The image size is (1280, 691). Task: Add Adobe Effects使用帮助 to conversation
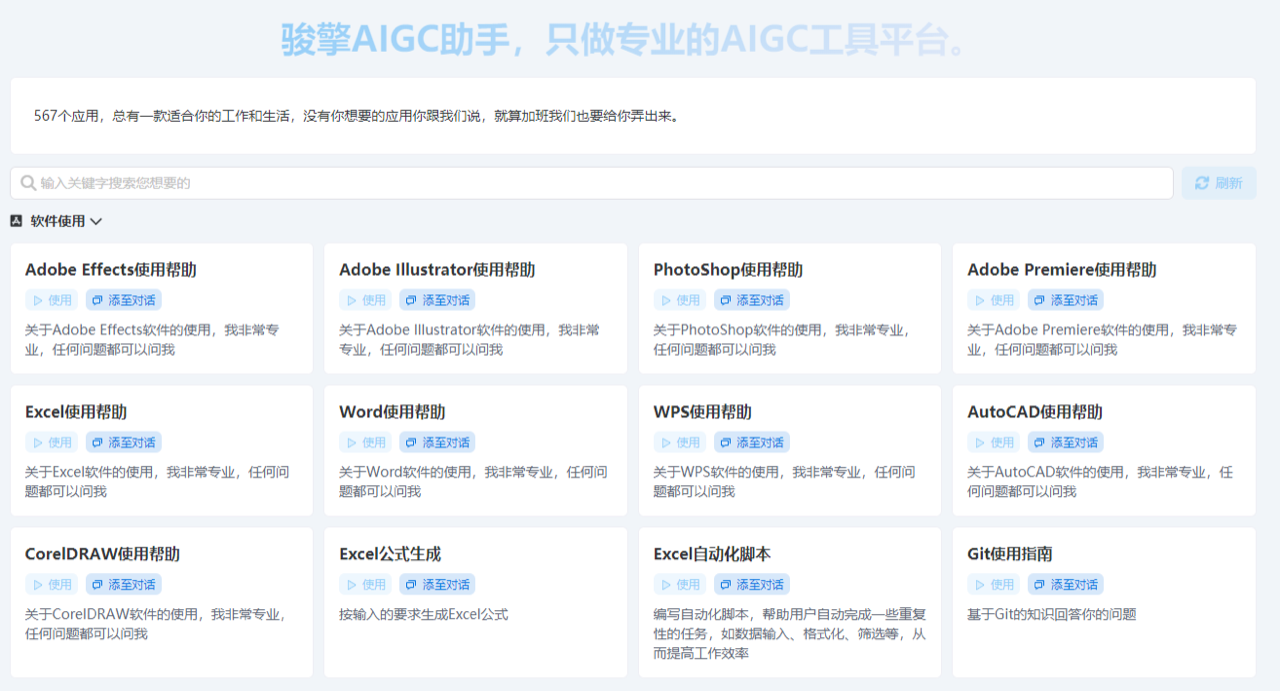(123, 300)
